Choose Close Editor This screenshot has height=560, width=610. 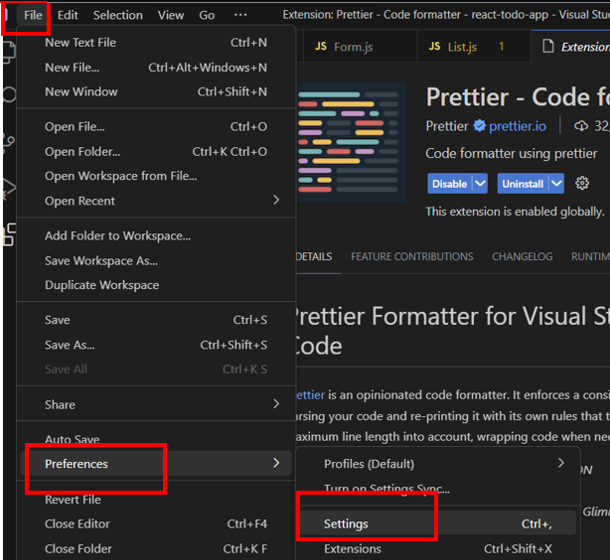point(156,524)
